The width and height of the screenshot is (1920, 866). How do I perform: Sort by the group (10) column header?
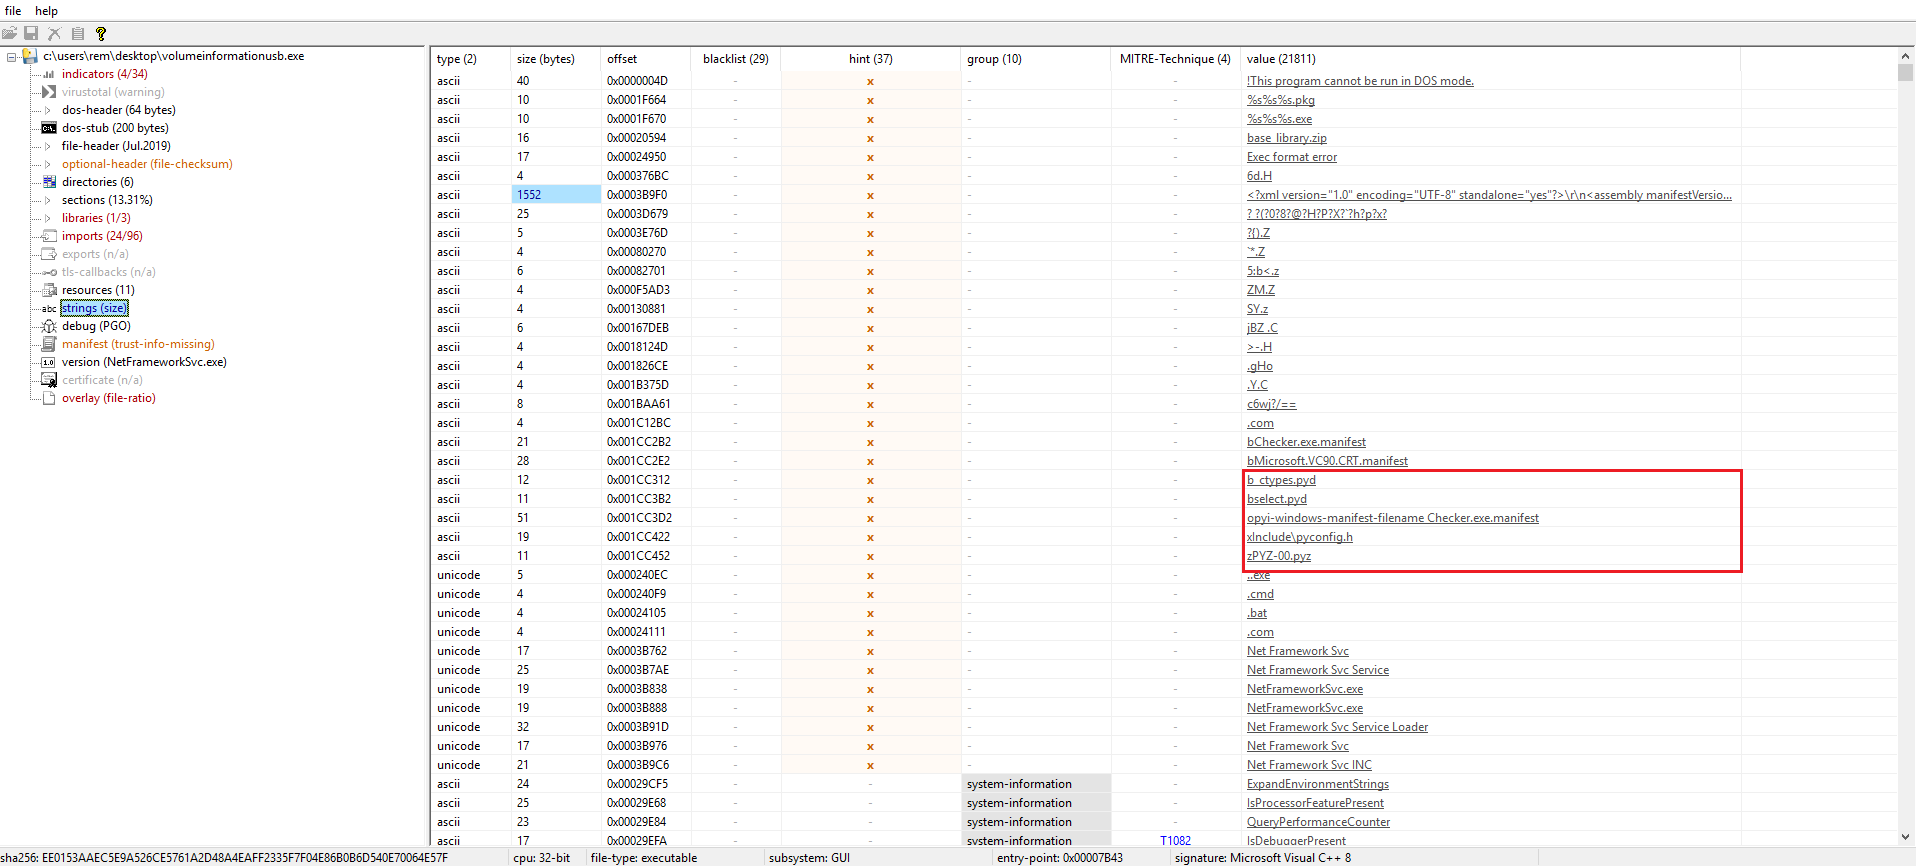pos(1036,59)
